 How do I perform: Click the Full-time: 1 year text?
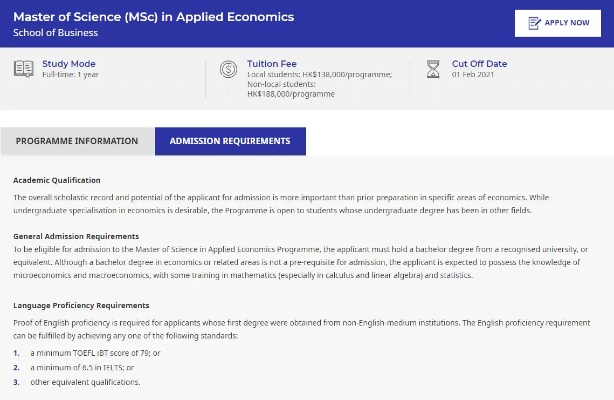point(70,75)
